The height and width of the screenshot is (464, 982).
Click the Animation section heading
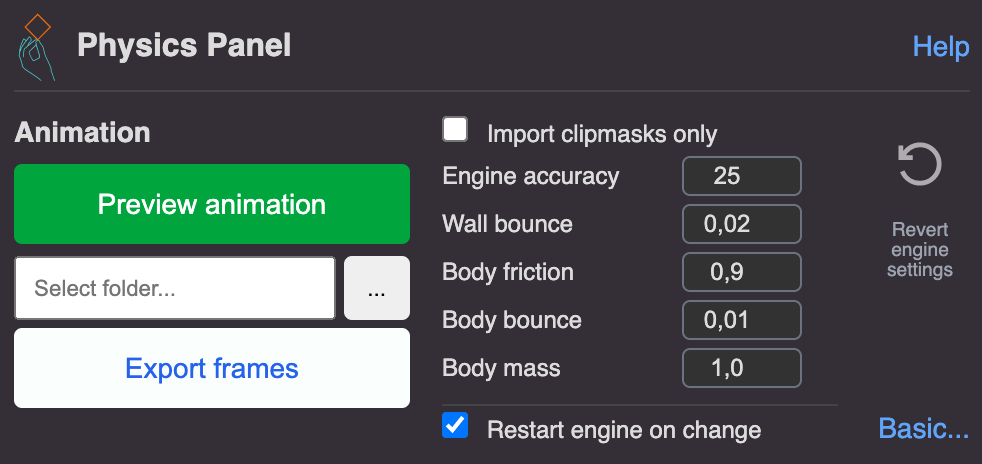tap(82, 132)
